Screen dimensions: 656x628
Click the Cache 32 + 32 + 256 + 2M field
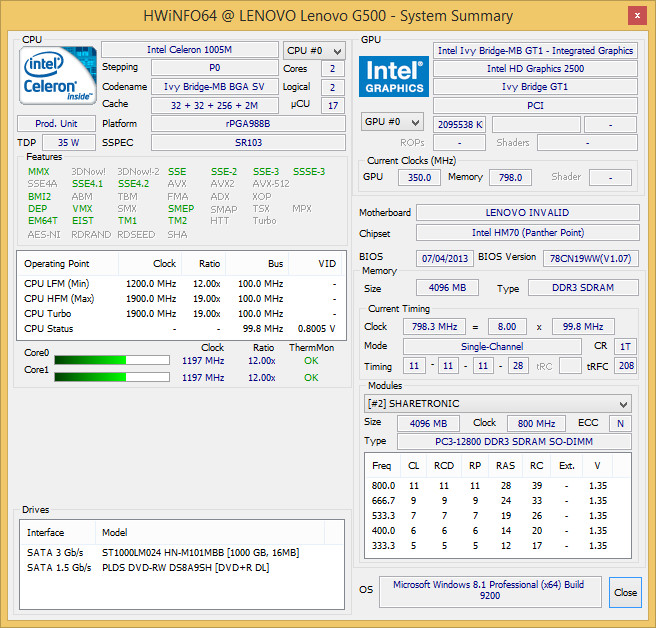click(215, 105)
